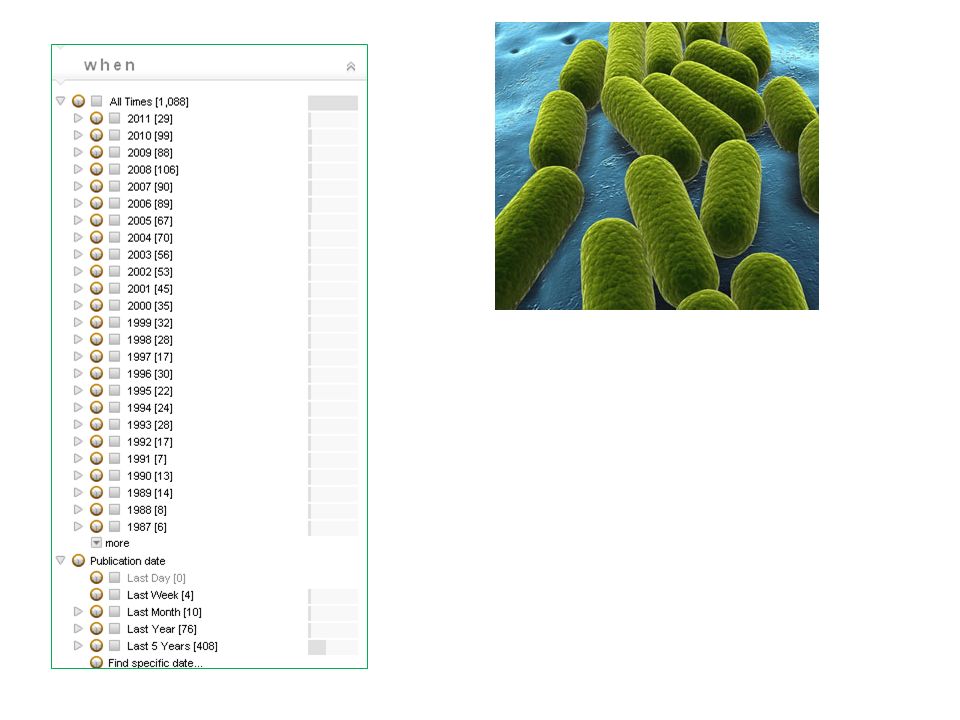Tick the checkbox for 1990 [13]

(114, 475)
